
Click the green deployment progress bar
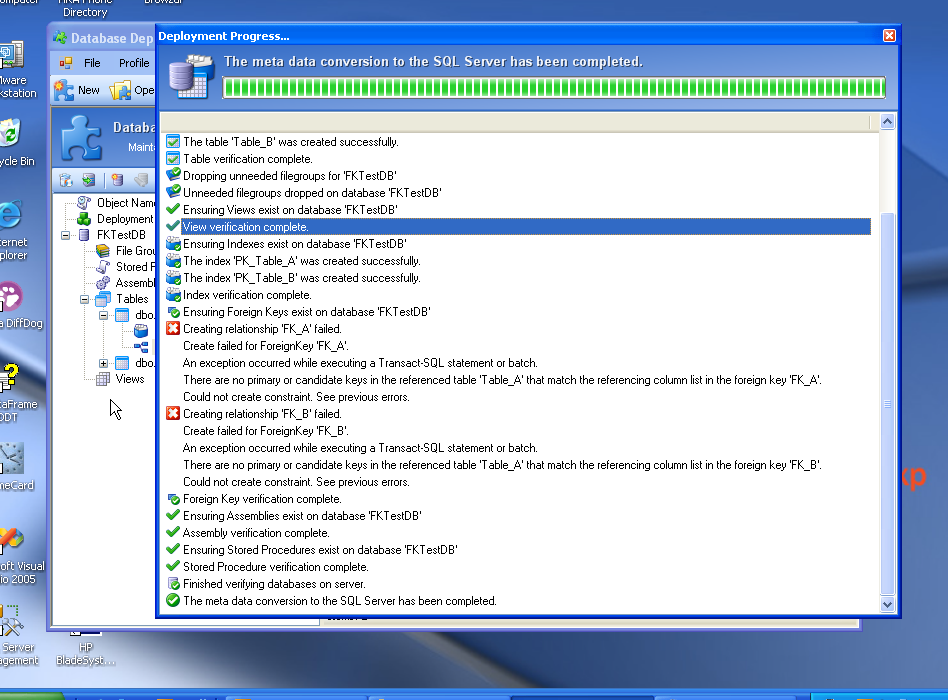click(553, 88)
